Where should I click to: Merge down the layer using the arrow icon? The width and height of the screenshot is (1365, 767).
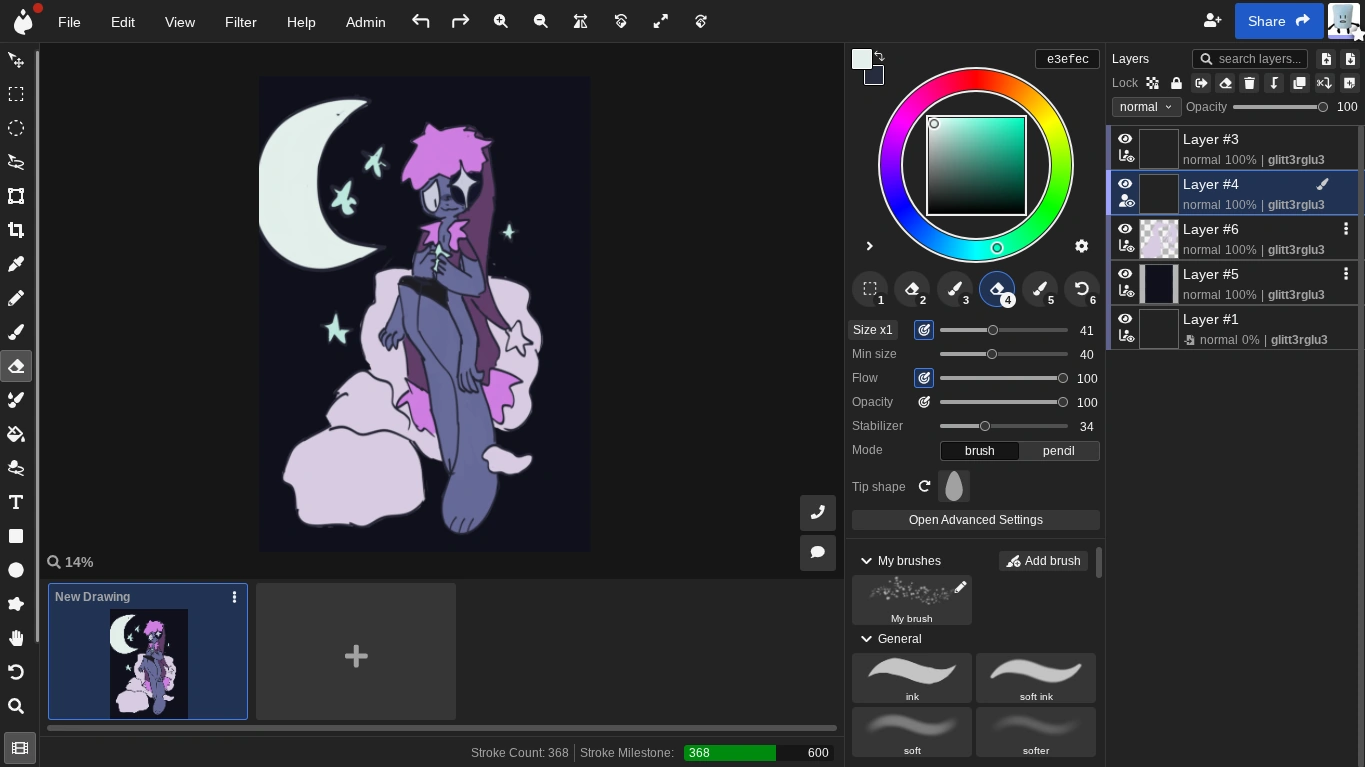click(x=1274, y=83)
